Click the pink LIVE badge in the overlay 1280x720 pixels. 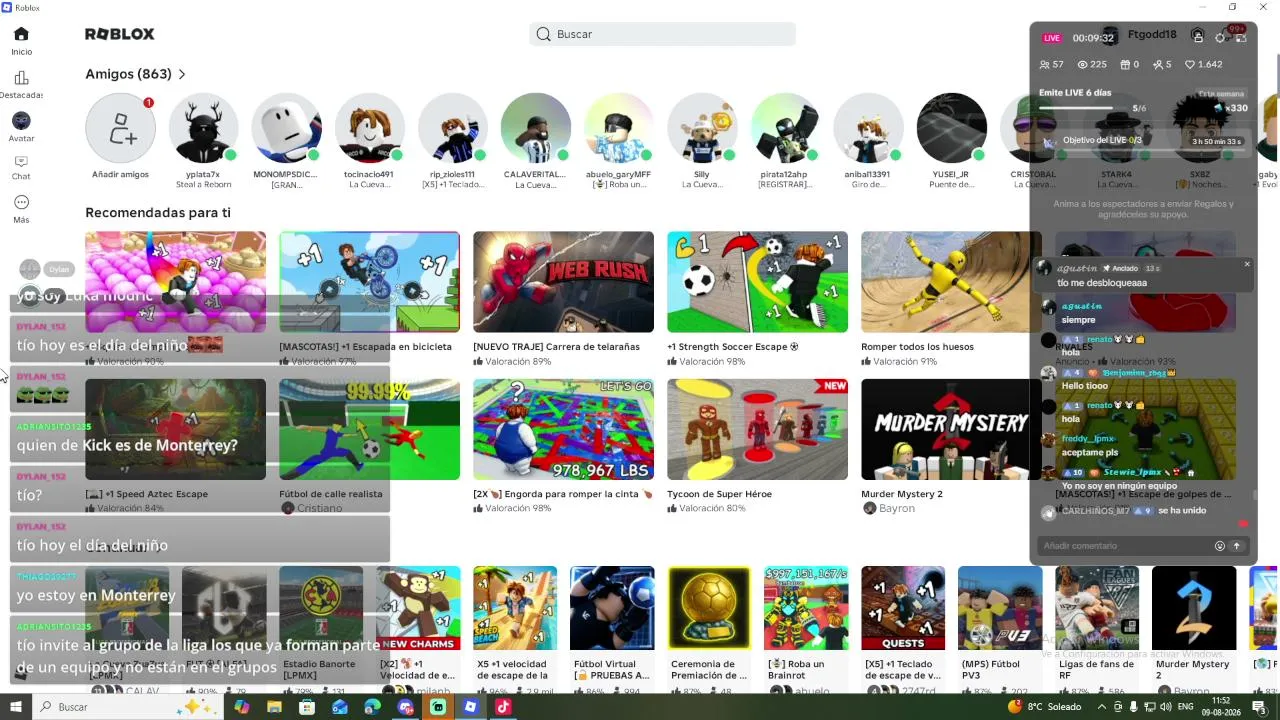(x=1052, y=38)
